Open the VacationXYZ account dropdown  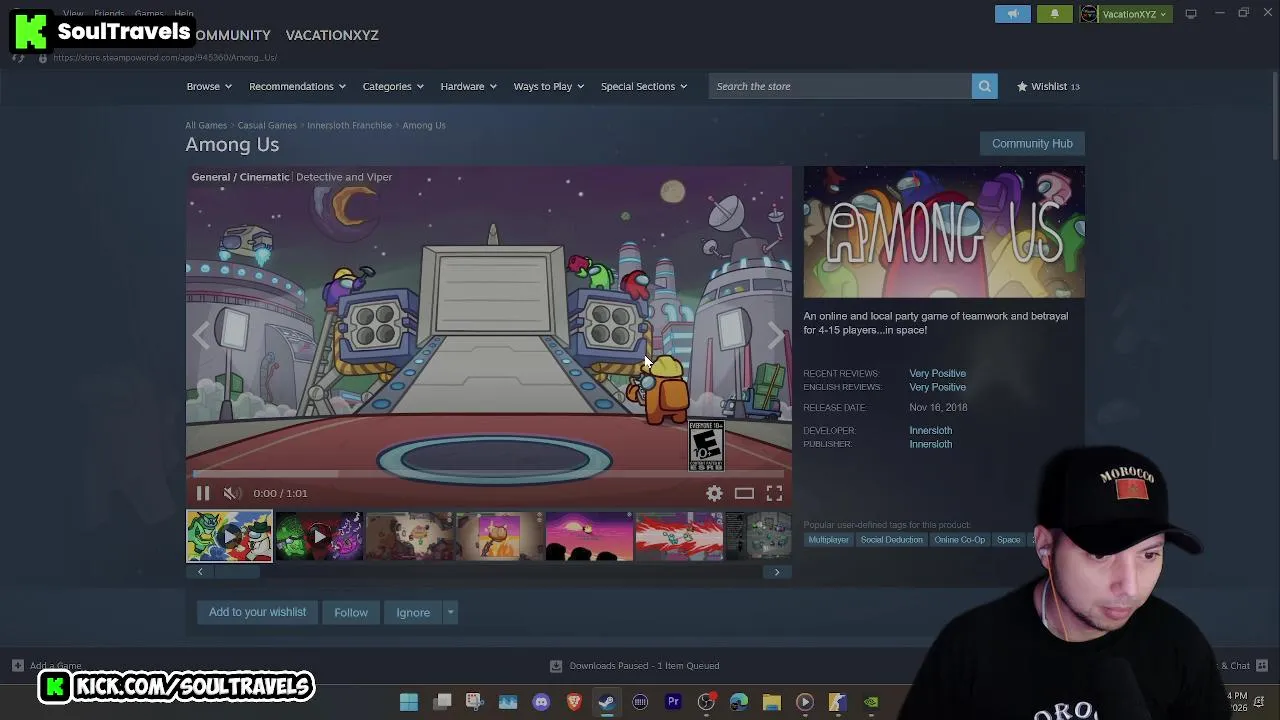pyautogui.click(x=1125, y=14)
